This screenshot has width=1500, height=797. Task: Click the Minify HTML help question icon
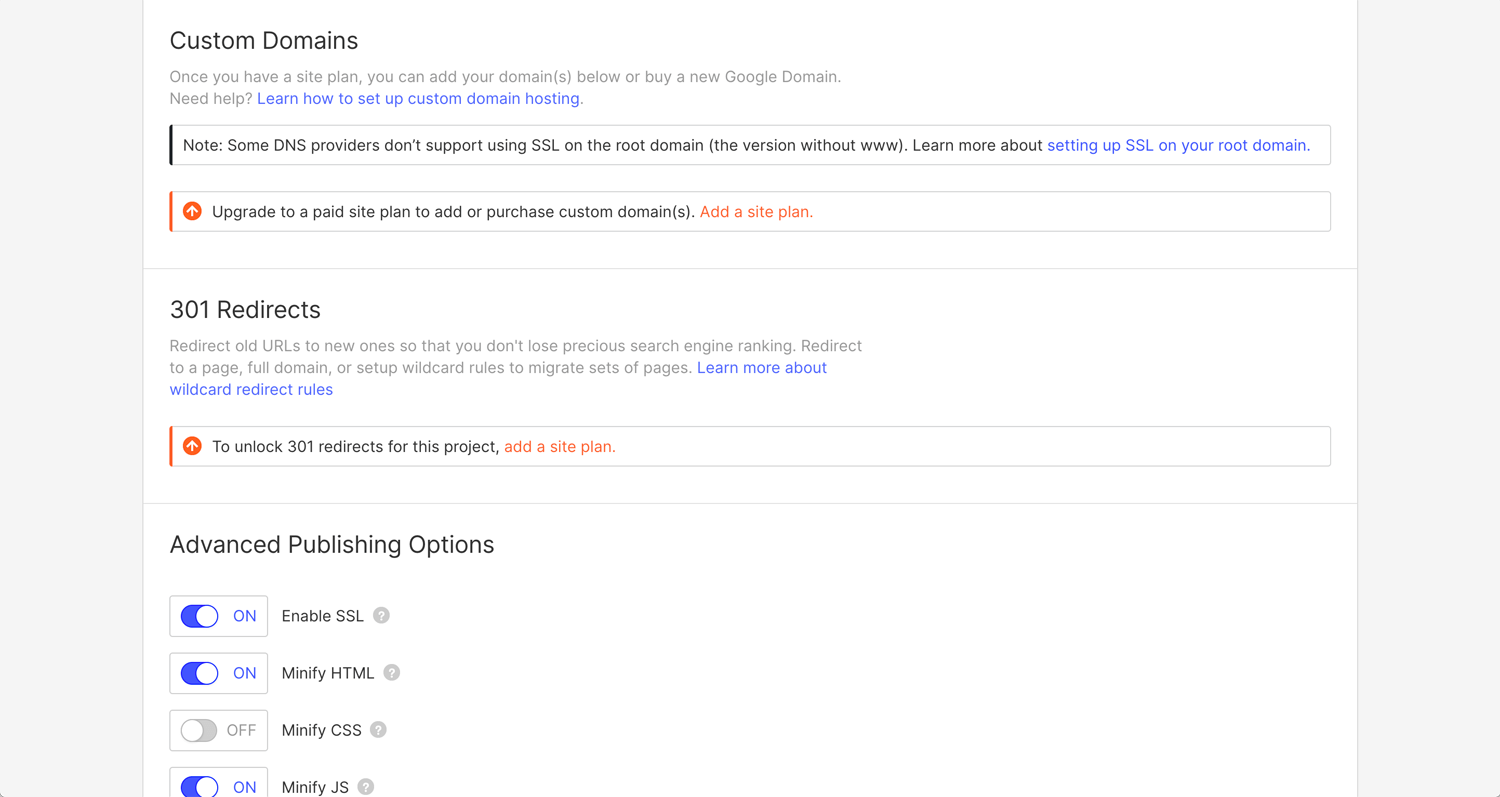point(392,673)
